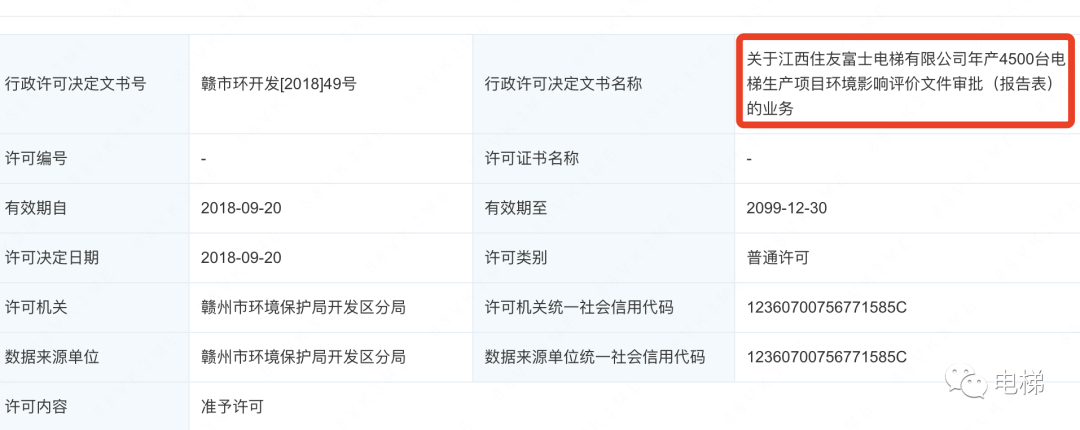Click the 有效期至 label
This screenshot has height=430, width=1080.
(x=516, y=208)
